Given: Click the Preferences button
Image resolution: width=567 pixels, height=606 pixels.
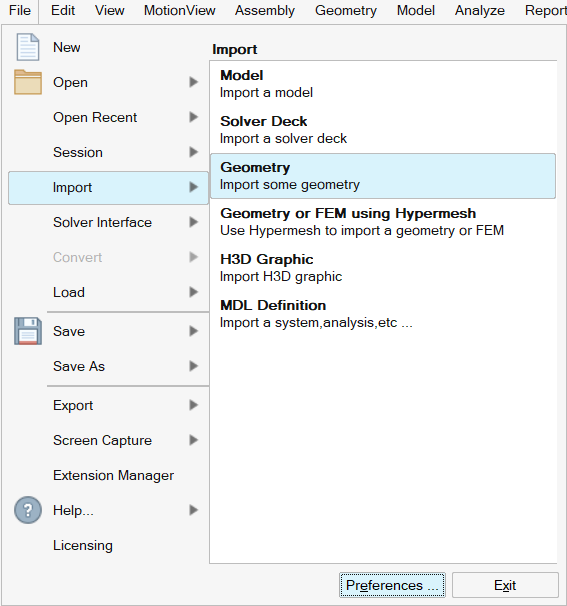Looking at the screenshot, I should coord(392,585).
